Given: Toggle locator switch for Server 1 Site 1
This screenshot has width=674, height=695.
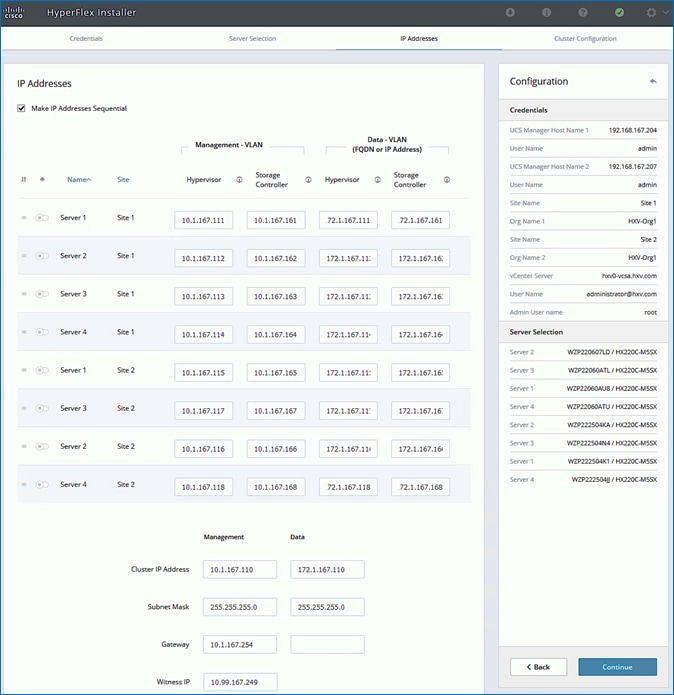Looking at the screenshot, I should point(42,218).
